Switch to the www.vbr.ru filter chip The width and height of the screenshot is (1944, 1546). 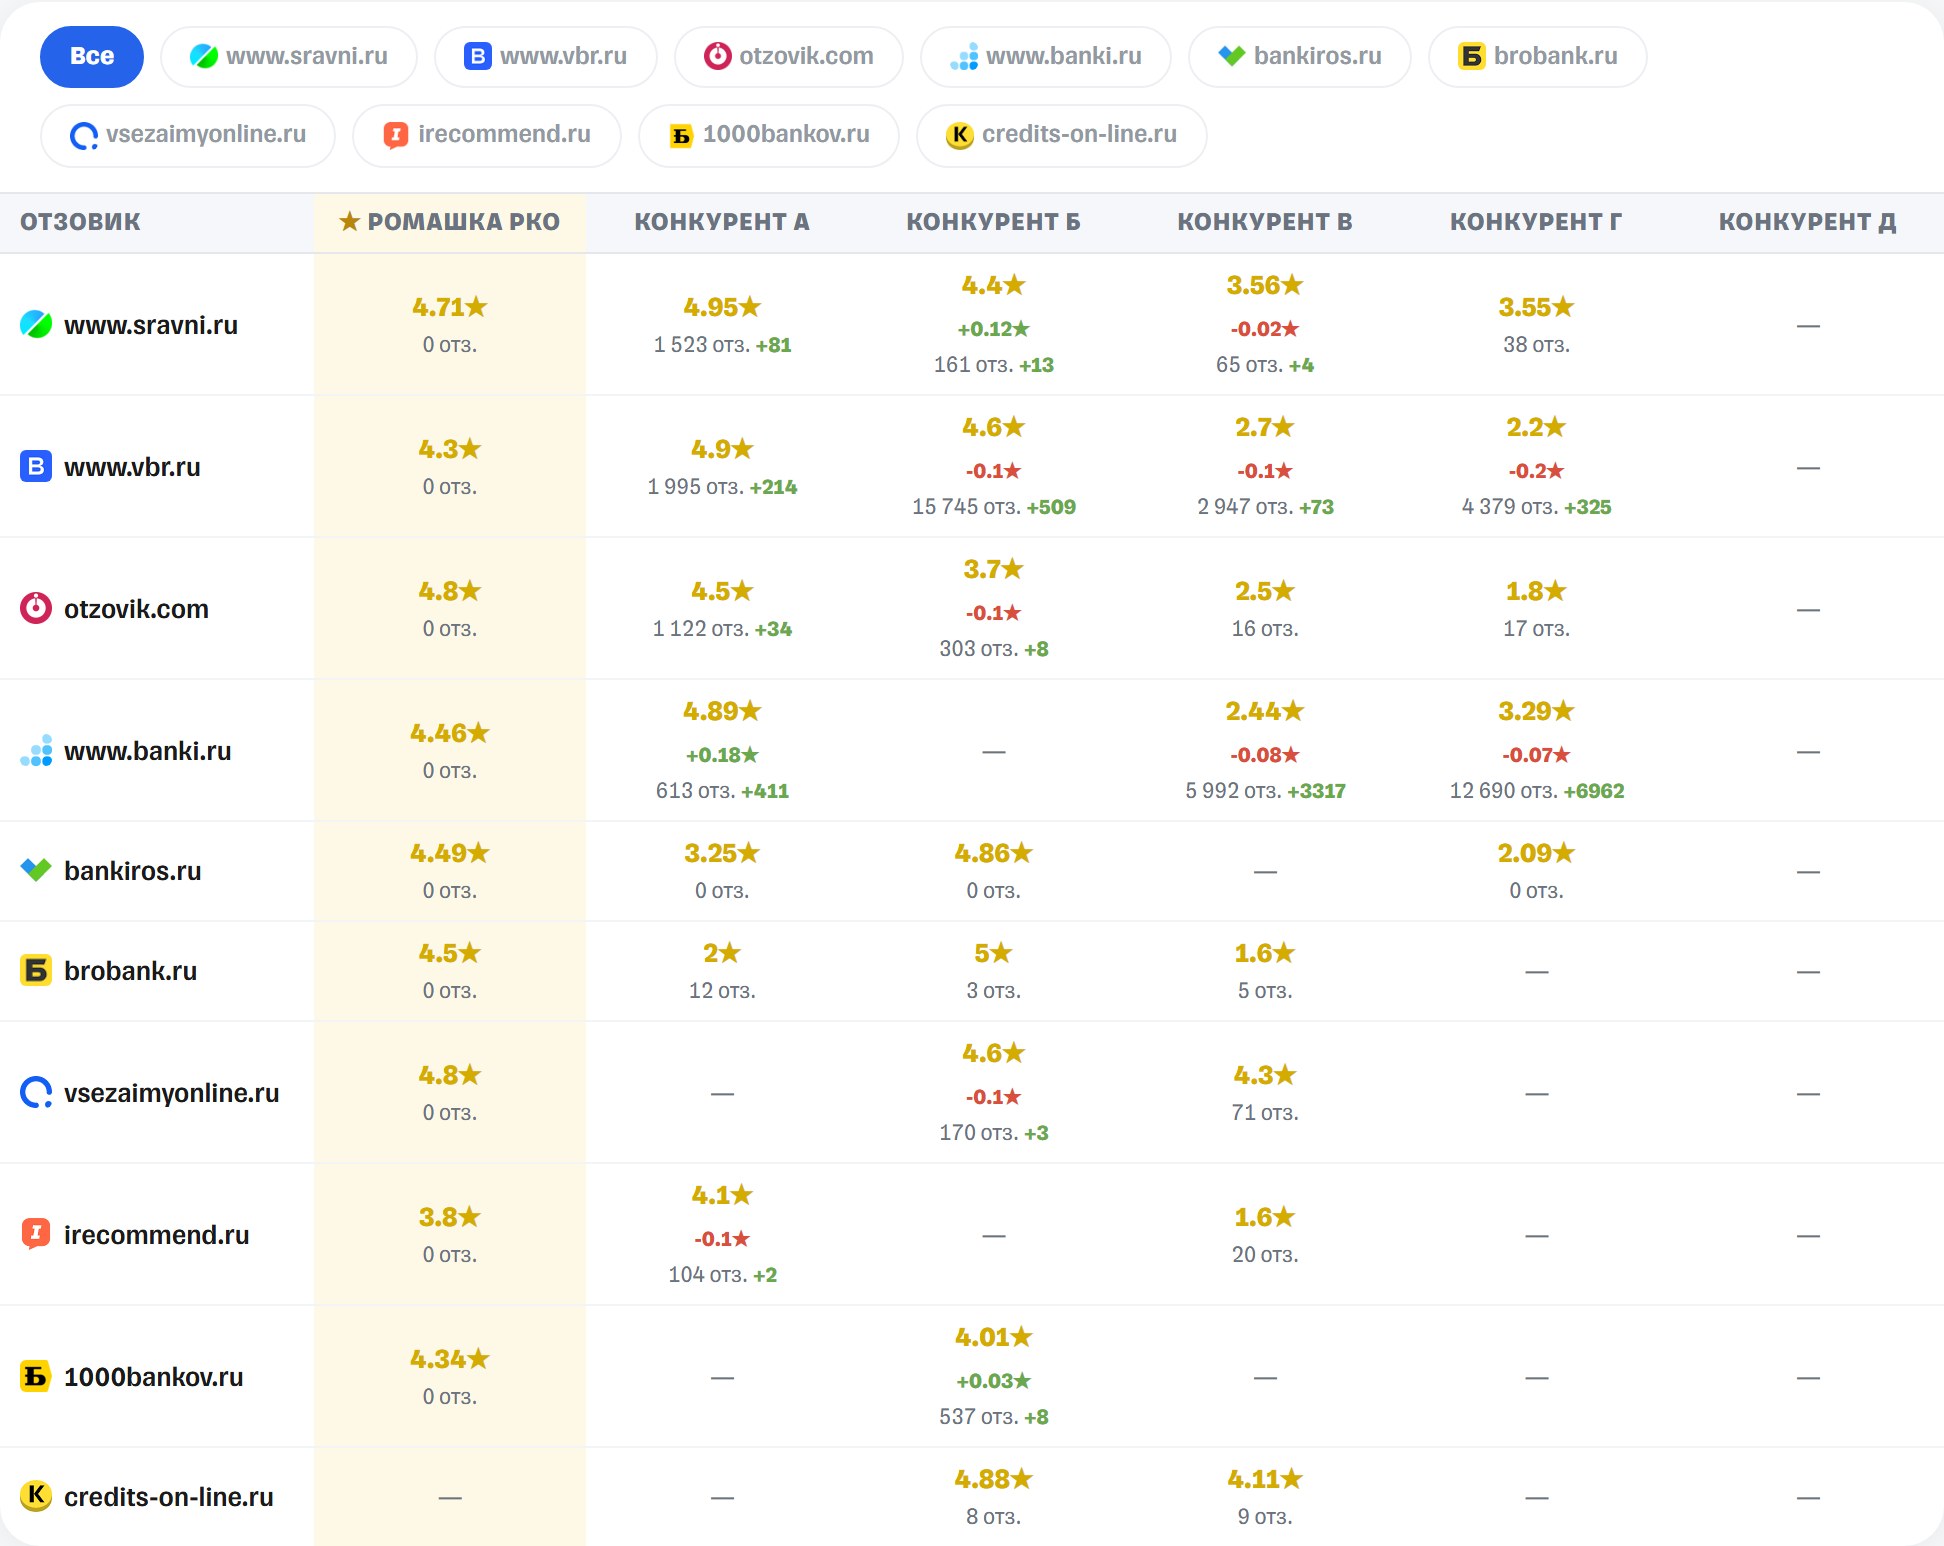tap(546, 56)
